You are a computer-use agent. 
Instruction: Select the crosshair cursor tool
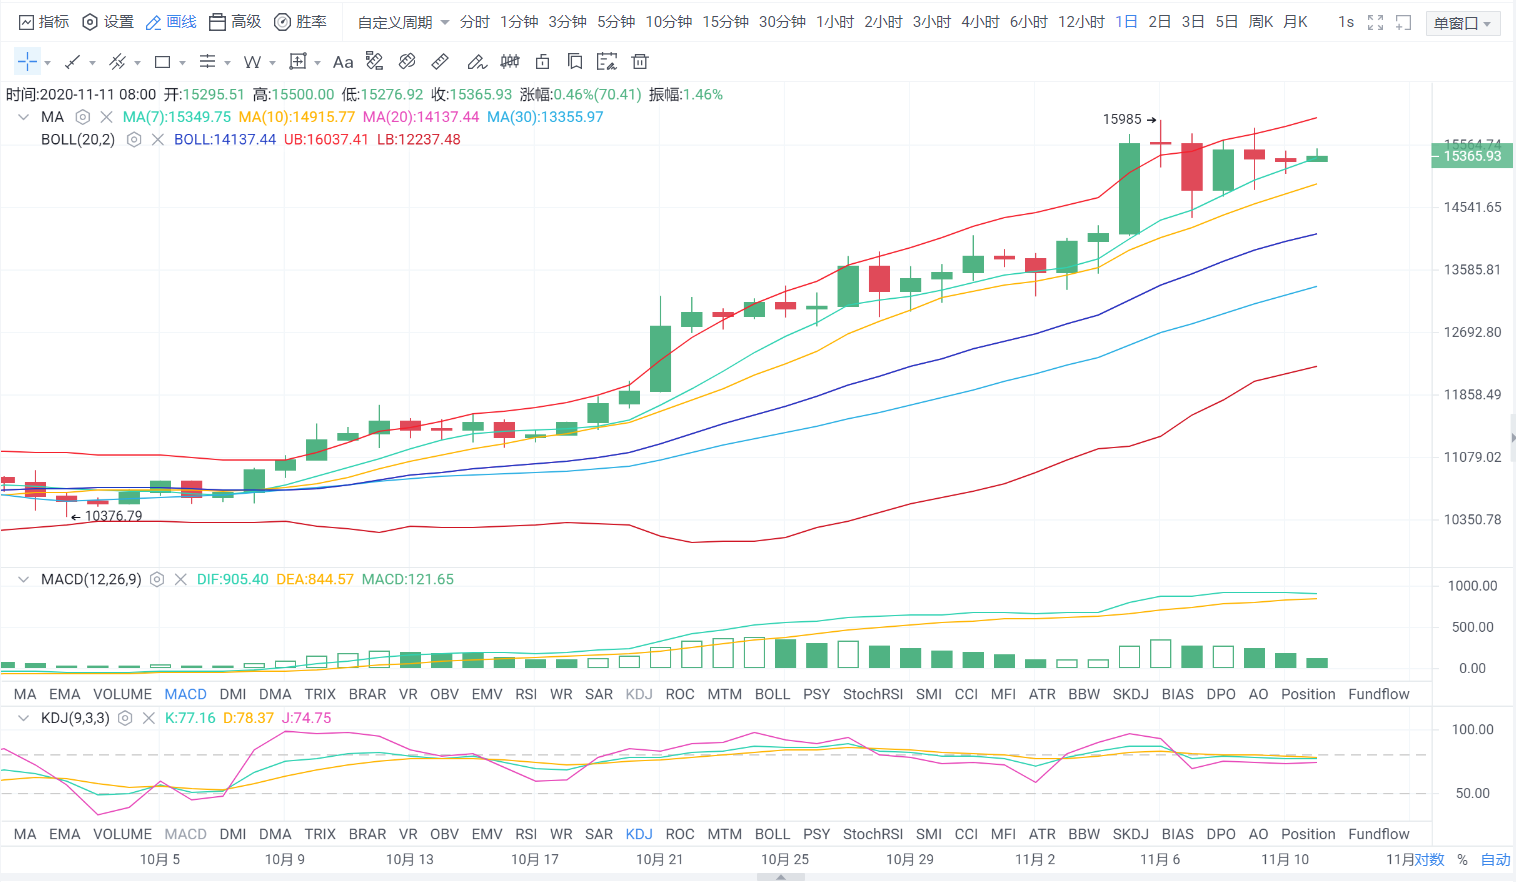coord(27,62)
